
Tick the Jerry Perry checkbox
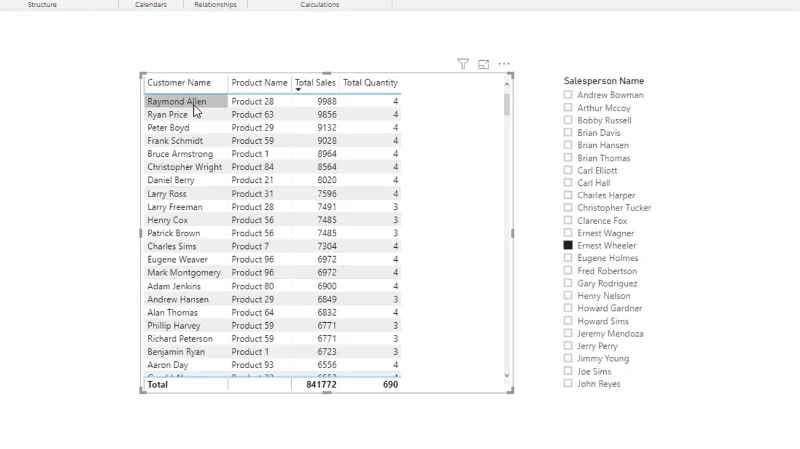coord(568,345)
